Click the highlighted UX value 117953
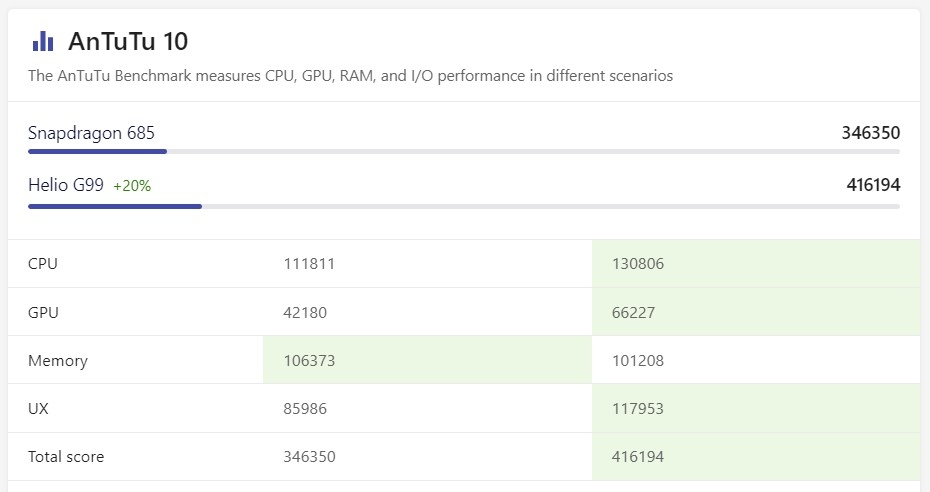Viewport: 930px width, 492px height. (637, 408)
